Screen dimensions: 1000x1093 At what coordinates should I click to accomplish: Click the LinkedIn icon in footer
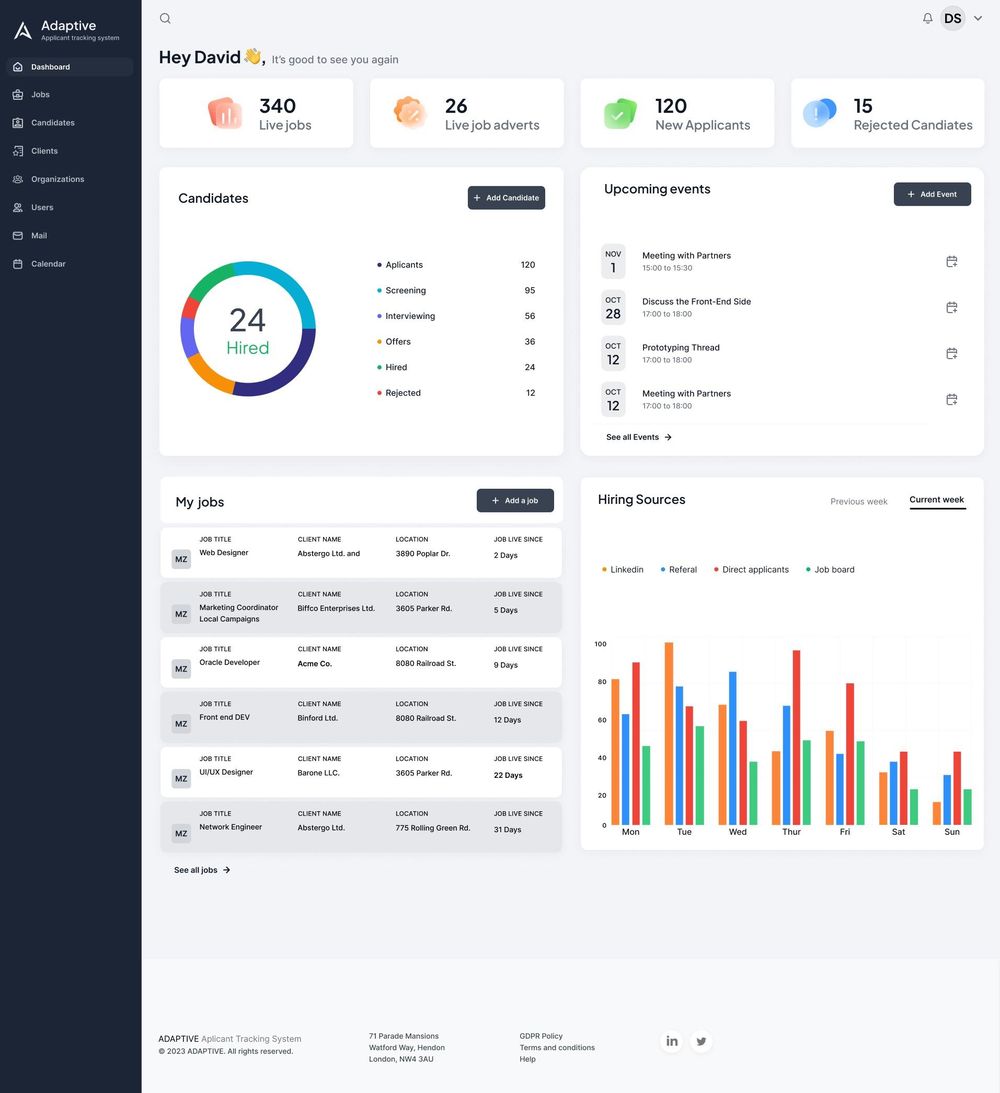point(672,1041)
